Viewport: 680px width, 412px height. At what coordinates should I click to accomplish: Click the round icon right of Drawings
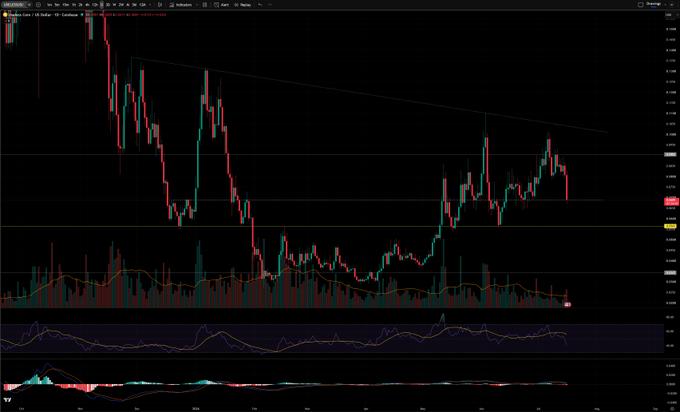[673, 5]
